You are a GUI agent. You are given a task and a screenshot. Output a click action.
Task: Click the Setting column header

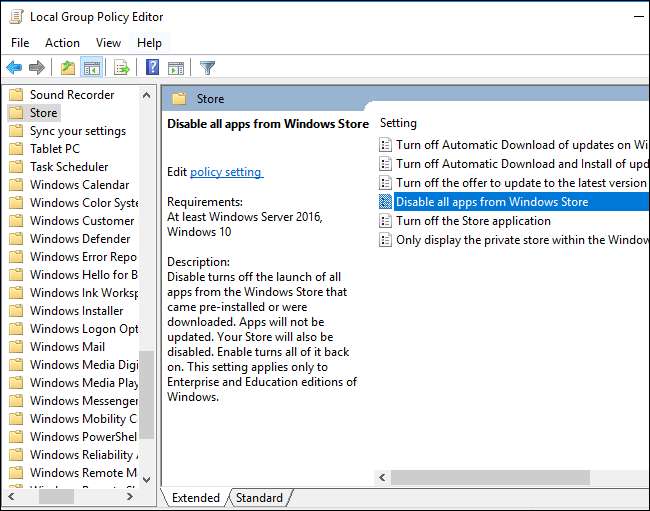[x=398, y=123]
